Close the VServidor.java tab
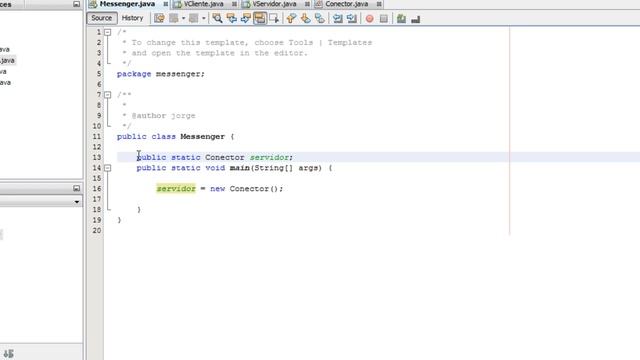The image size is (640, 360). 307,4
